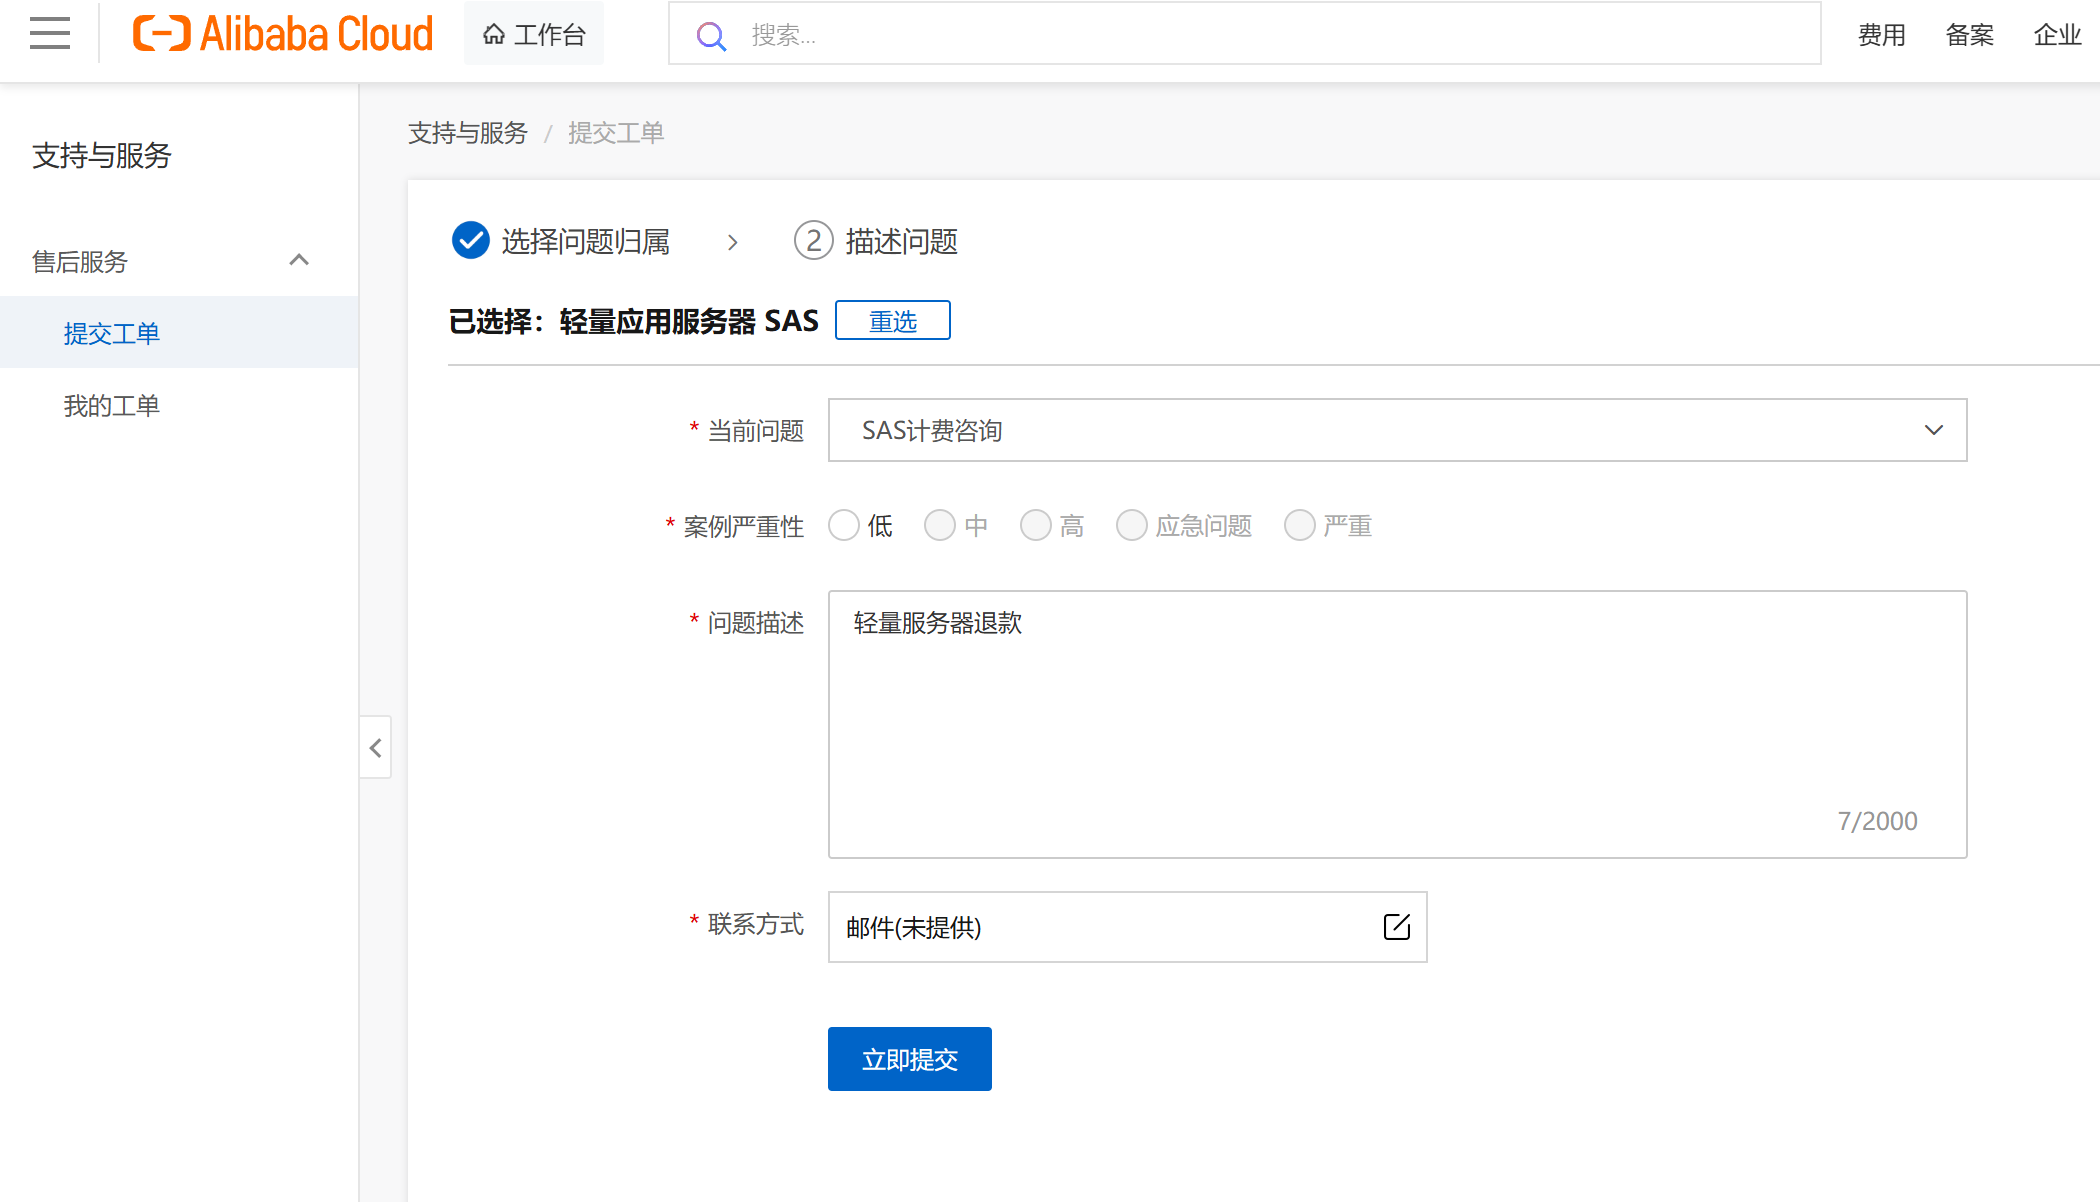Click into the 问题描述 text area
The height and width of the screenshot is (1202, 2100).
pos(1396,724)
